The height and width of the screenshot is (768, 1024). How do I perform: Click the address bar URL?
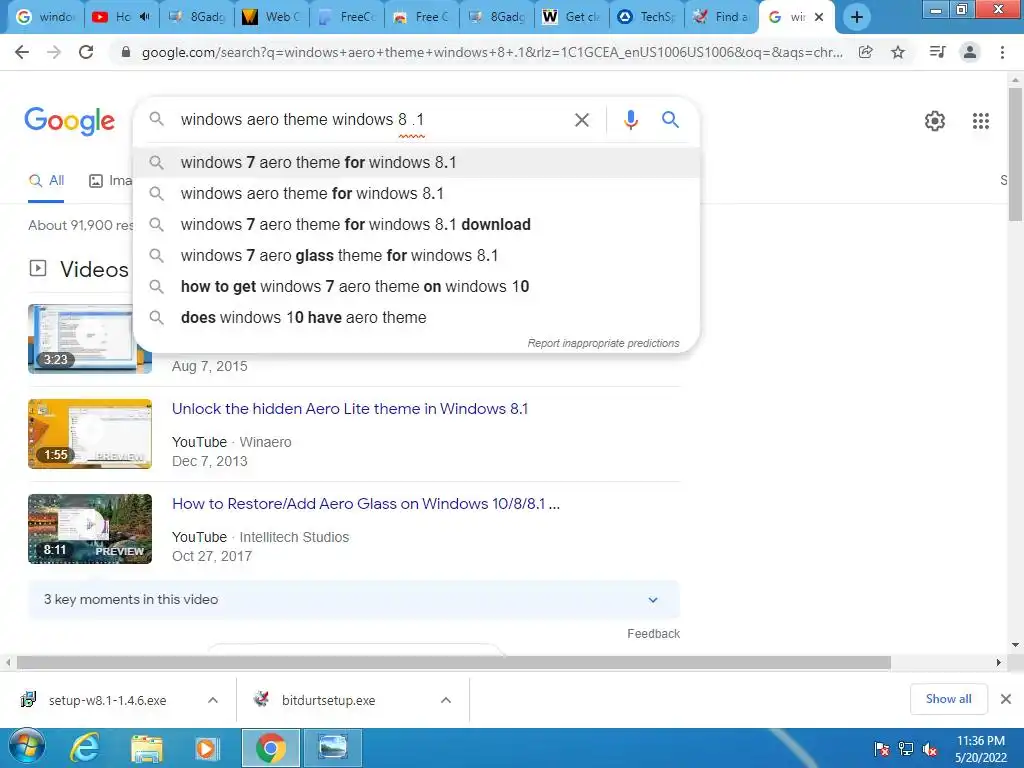tap(492, 52)
